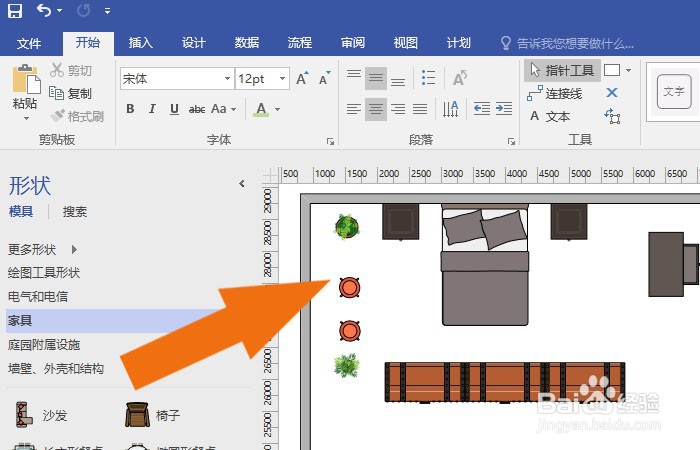Toggle center text alignment
This screenshot has width=700, height=450.
(375, 109)
